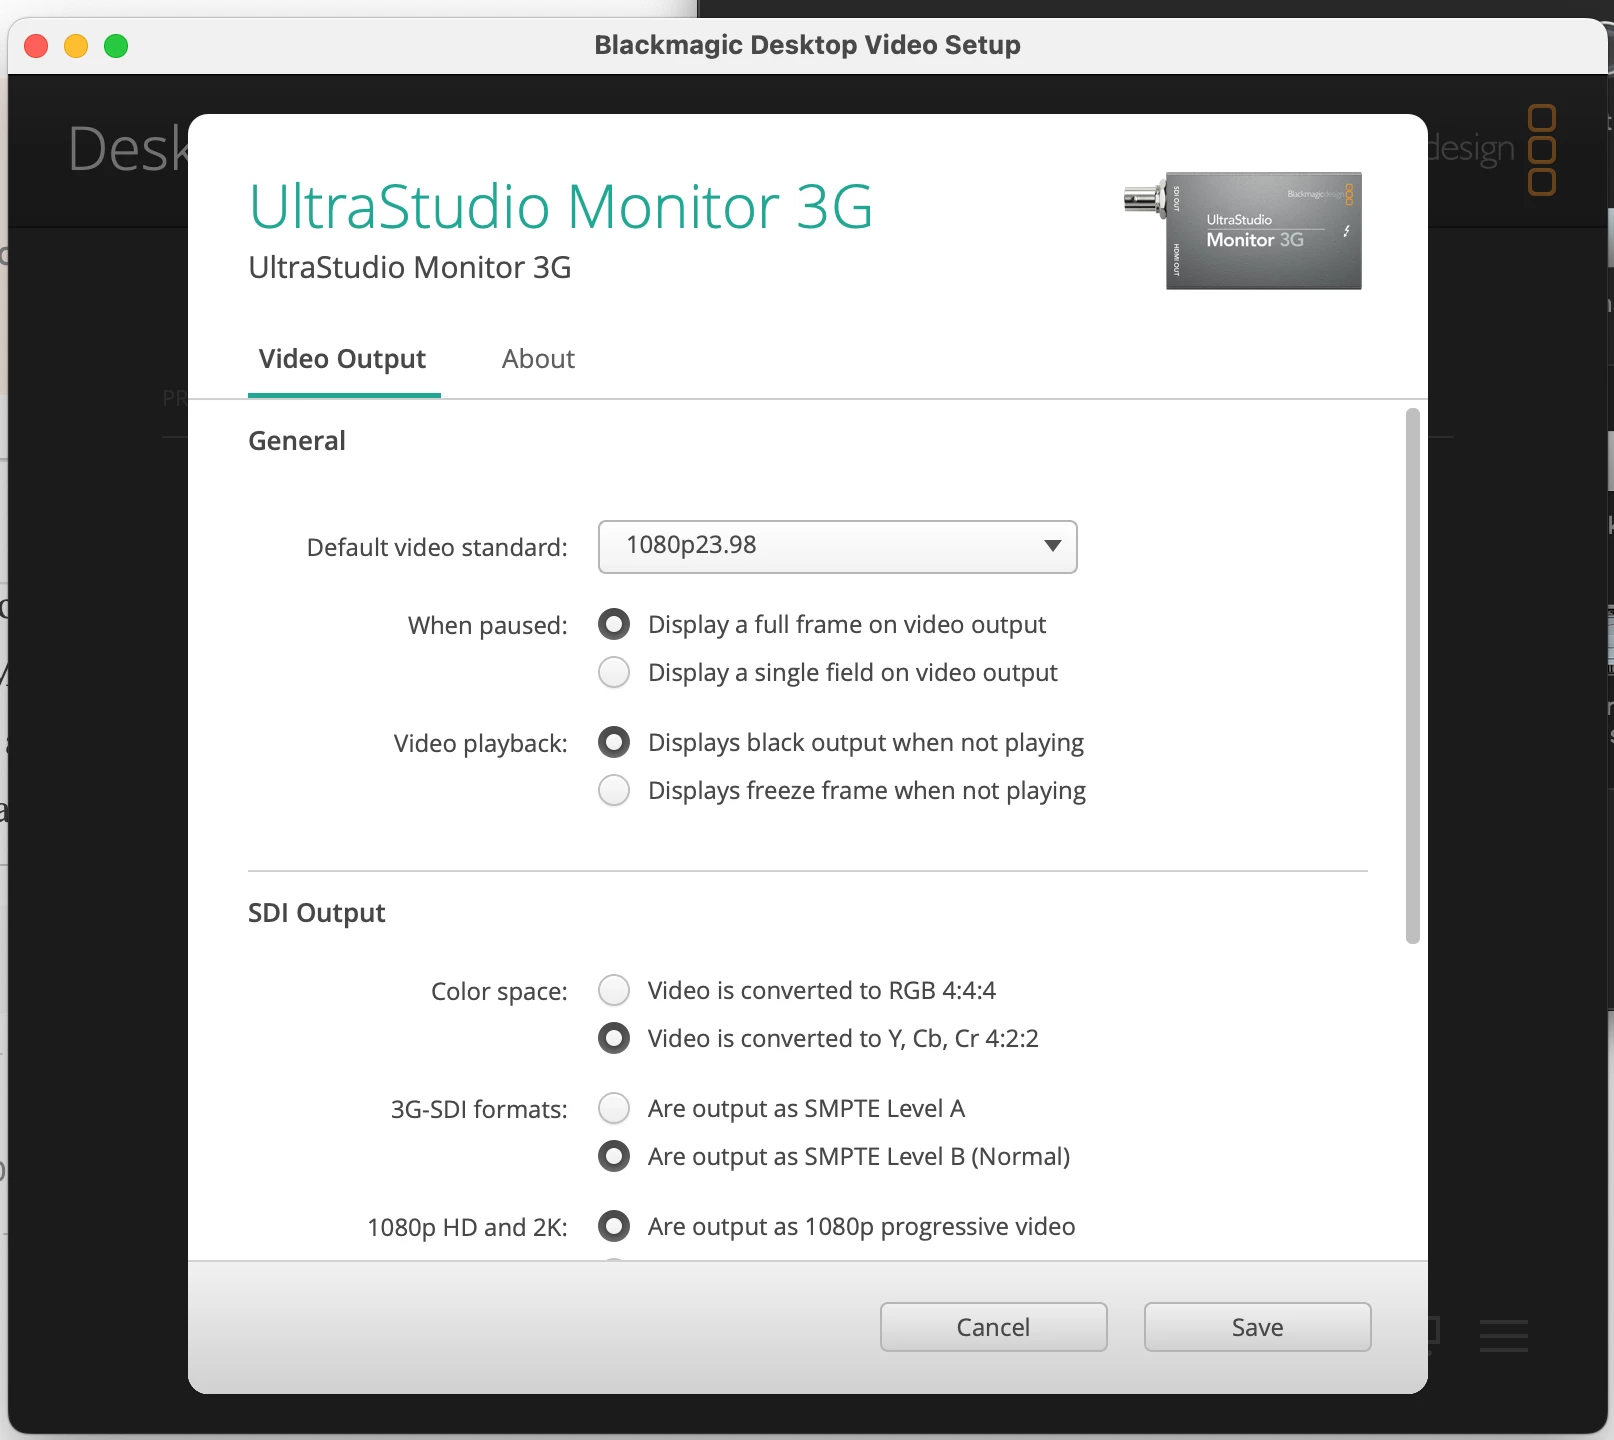This screenshot has width=1614, height=1440.
Task: Click the SDI Output section heading
Action: (x=316, y=913)
